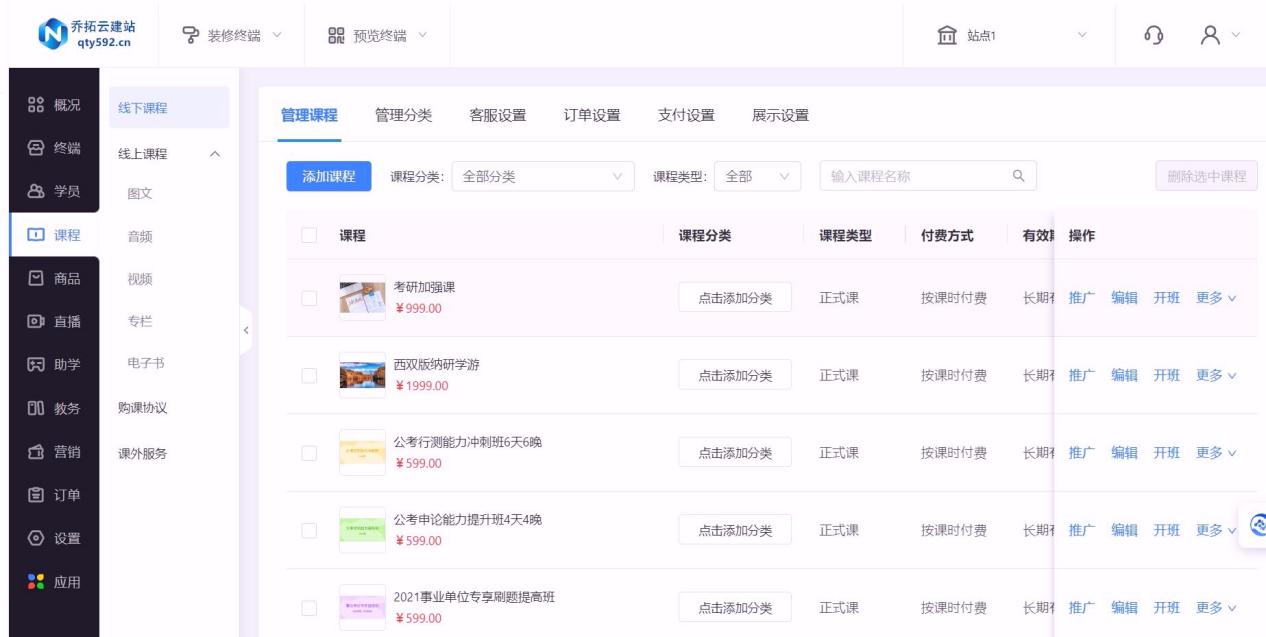Click search magnifier in course name field

[1018, 176]
